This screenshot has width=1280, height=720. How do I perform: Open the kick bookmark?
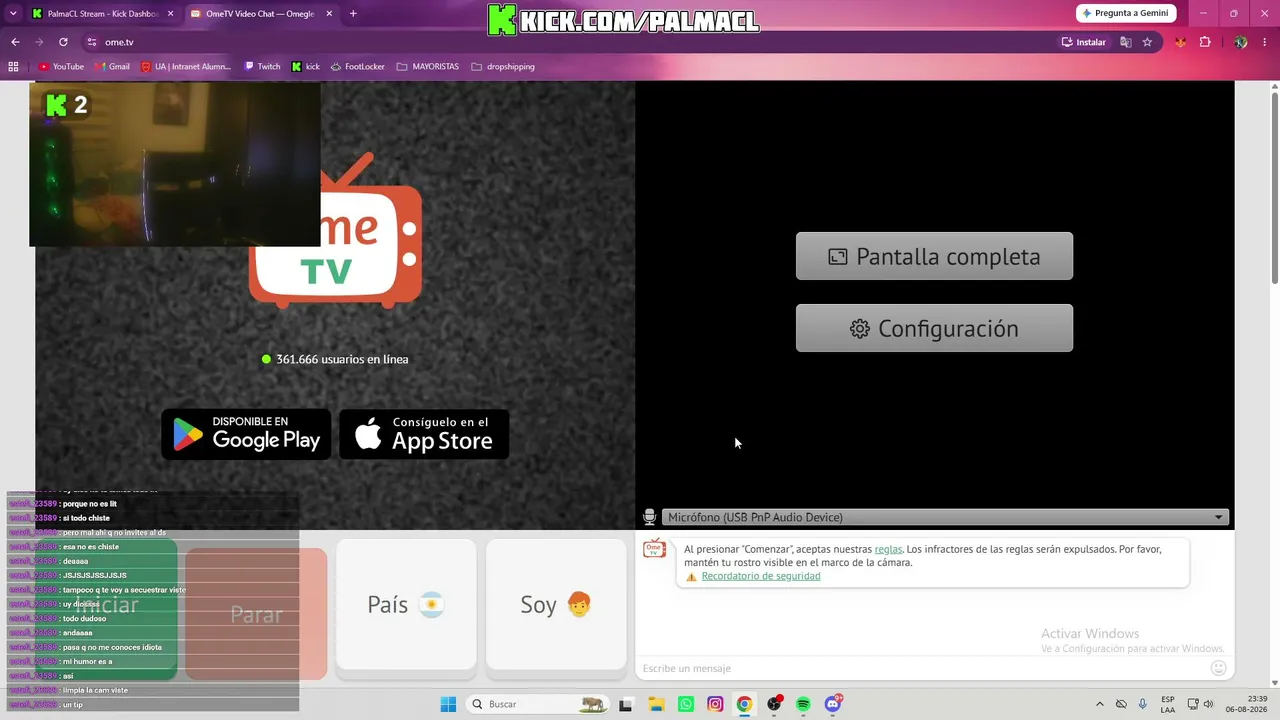pos(306,67)
